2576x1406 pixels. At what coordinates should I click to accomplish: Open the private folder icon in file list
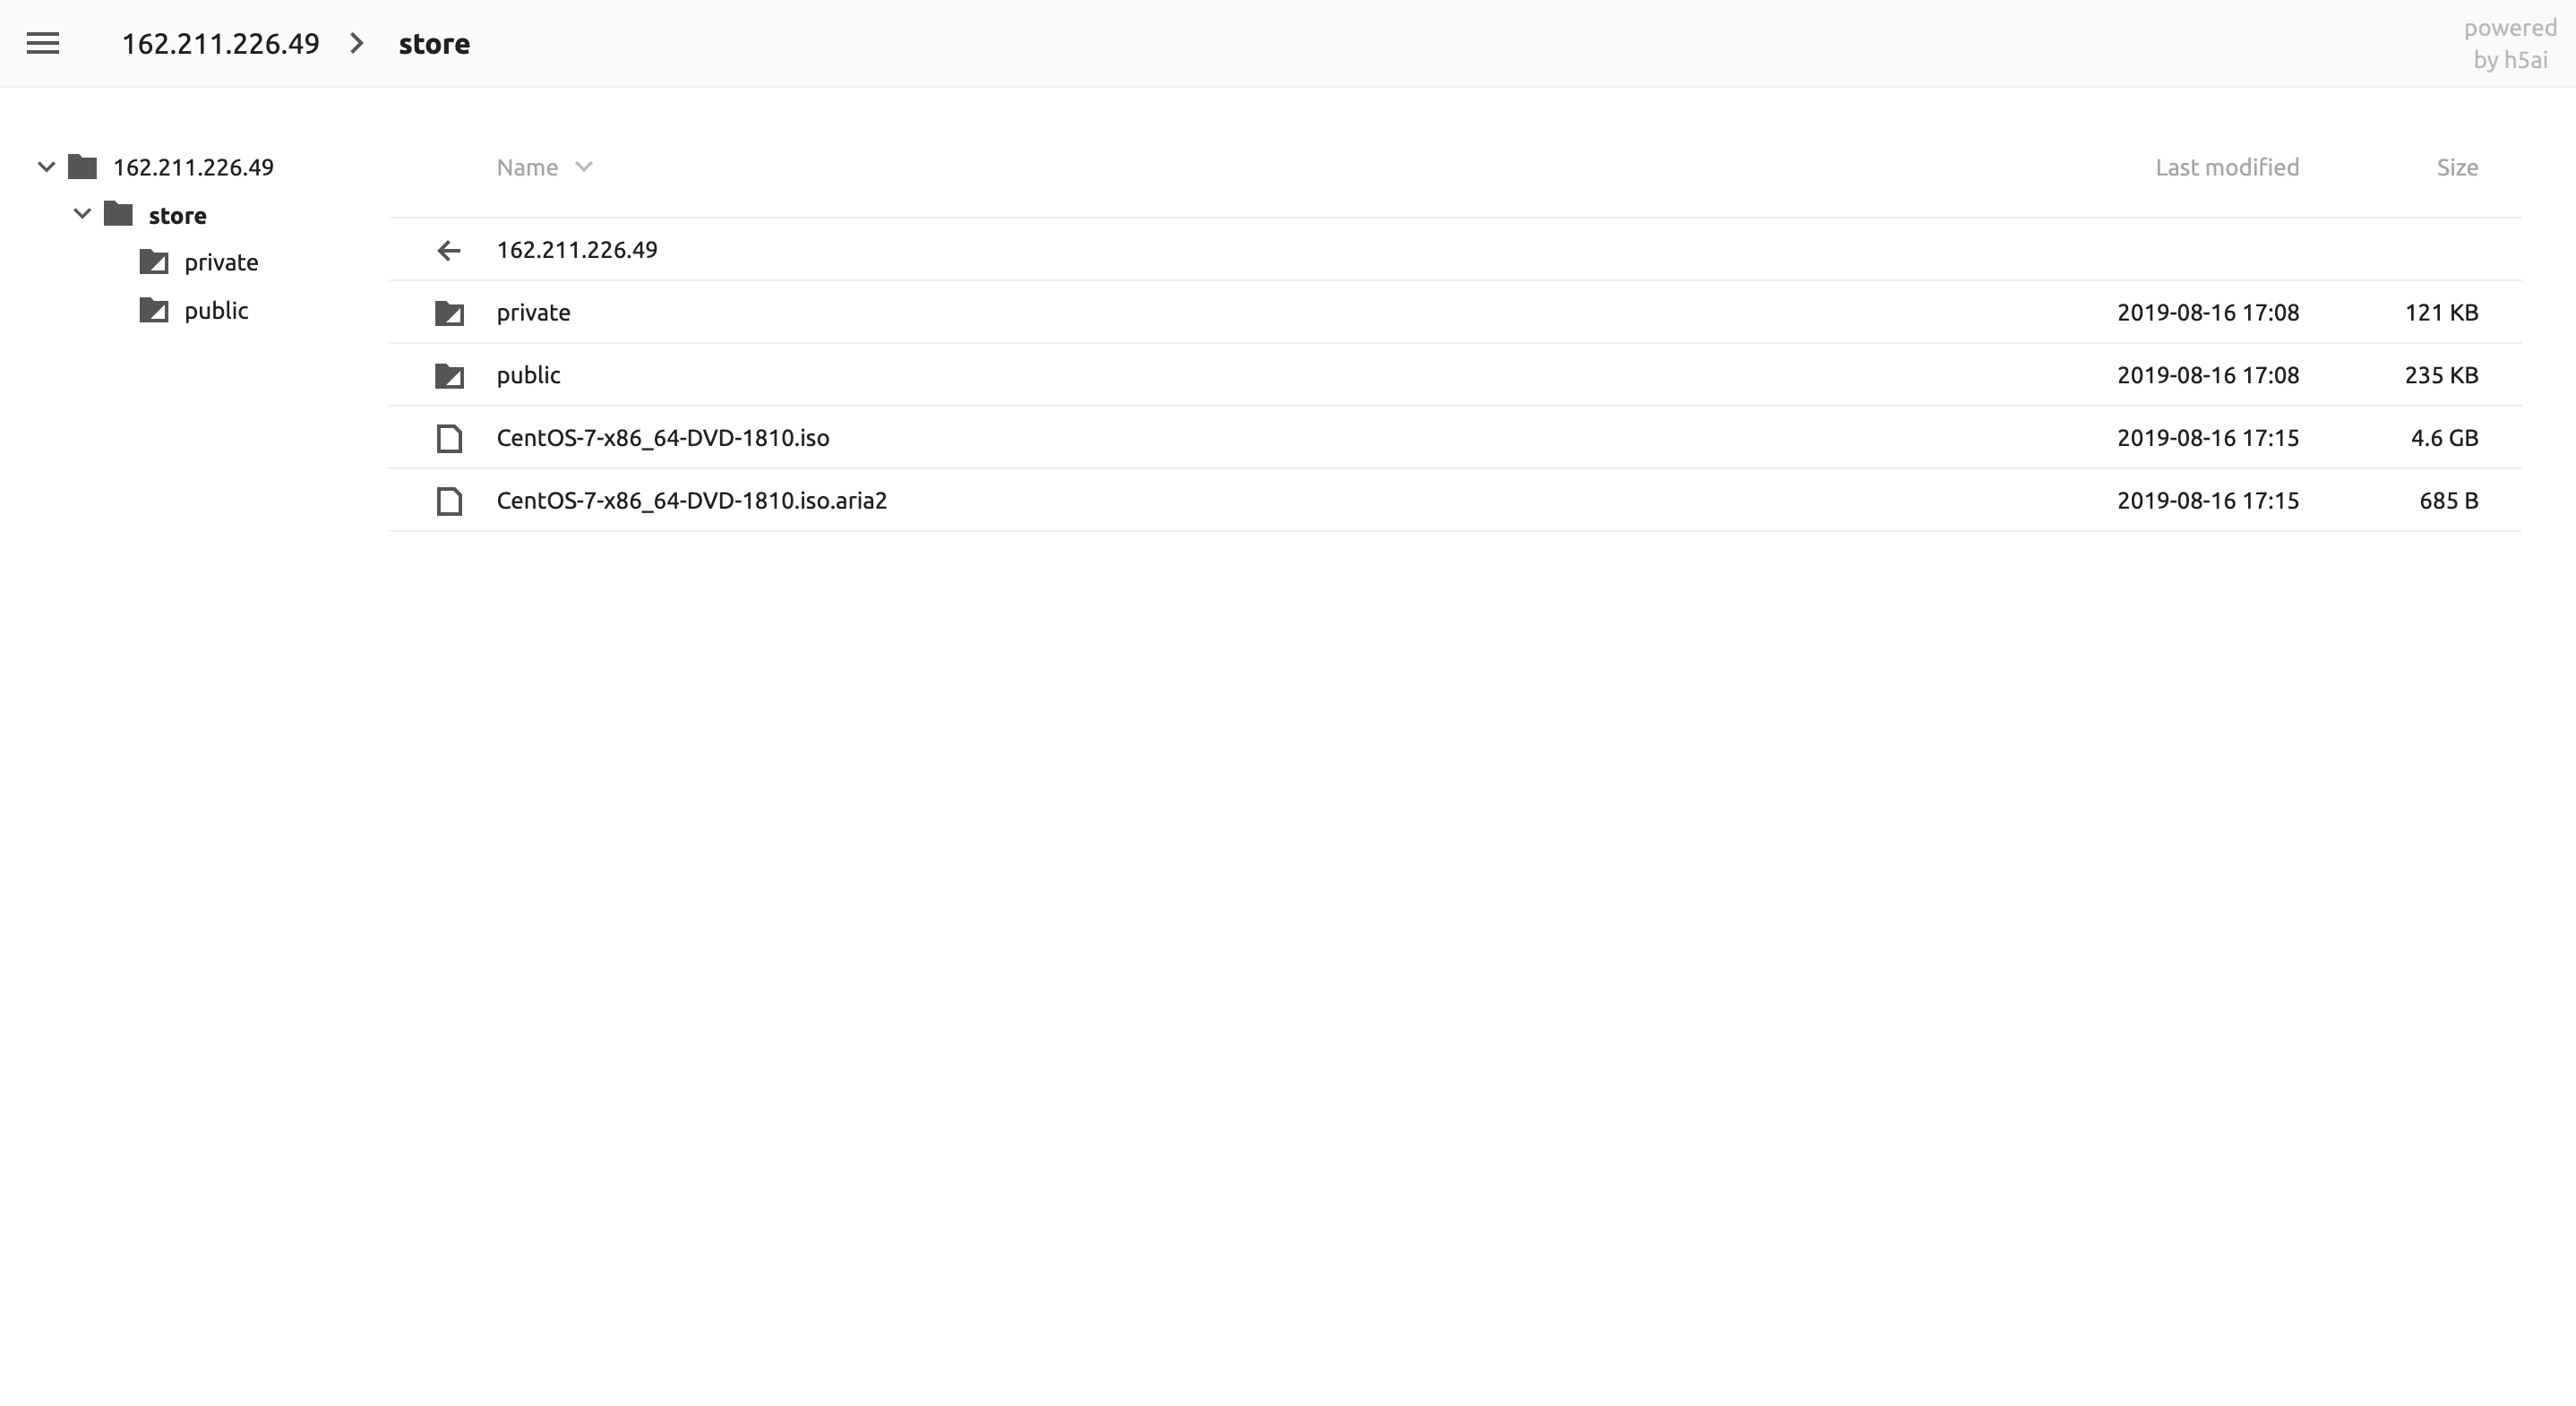[450, 313]
